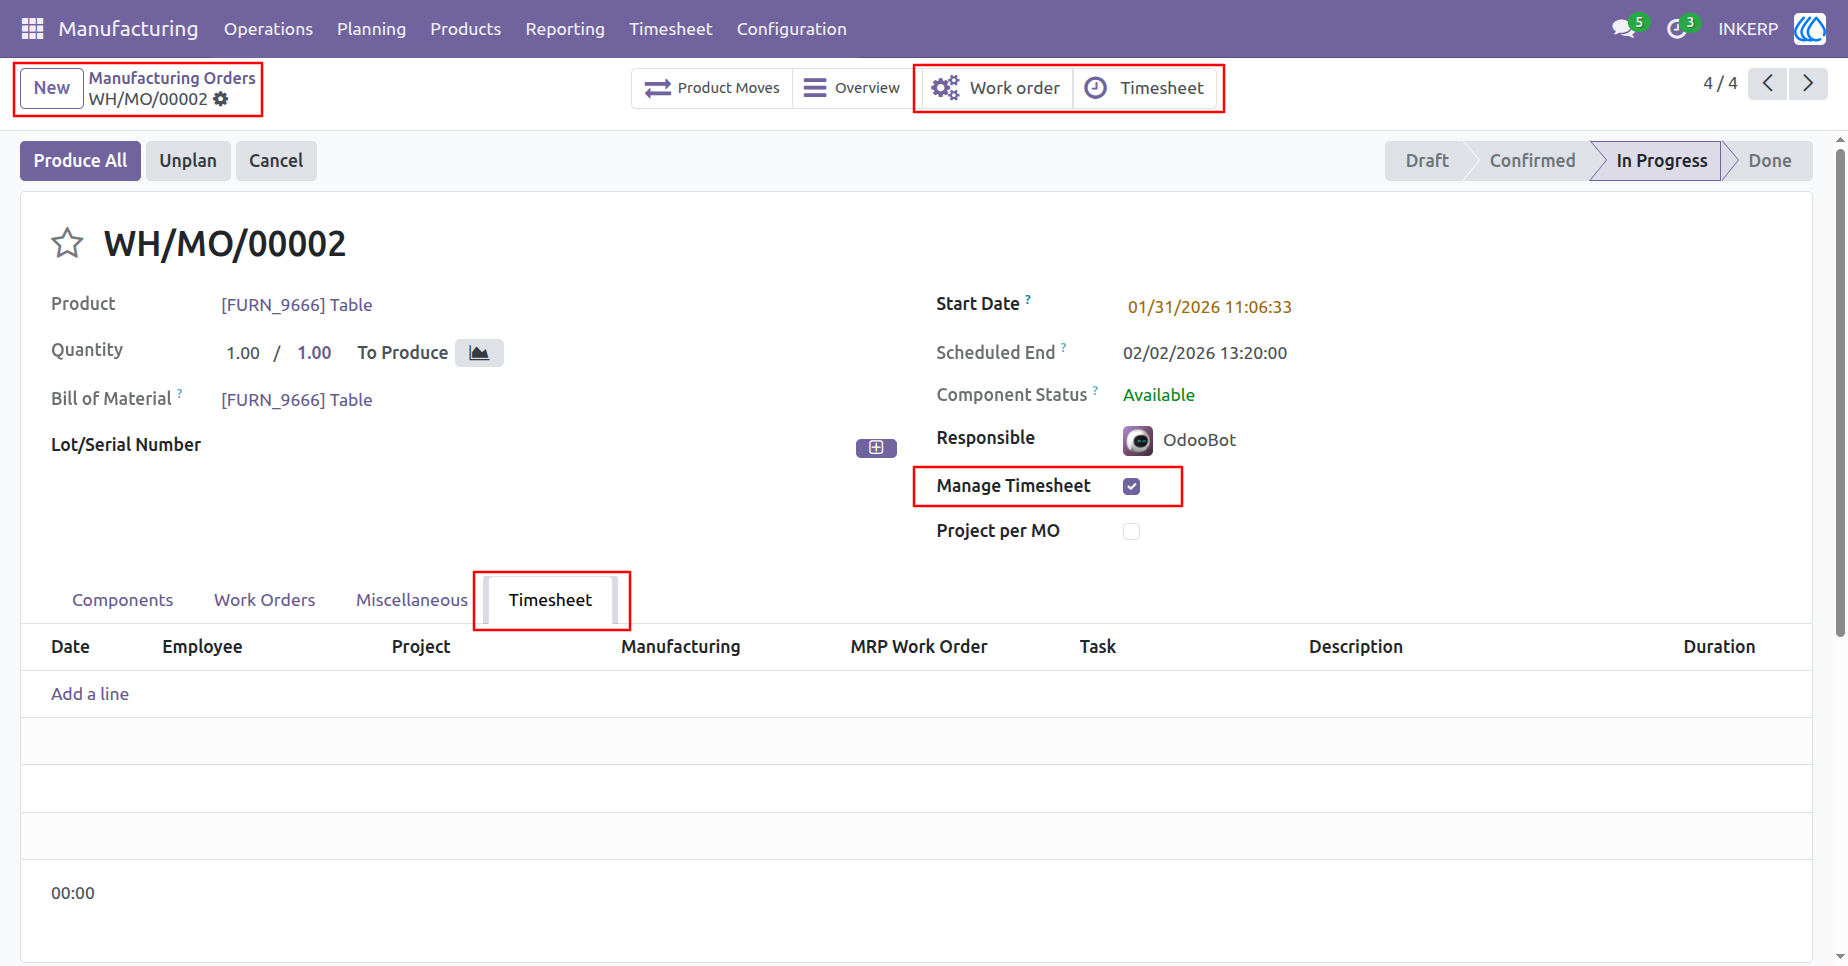
Task: Open the activities clock icon
Action: pyautogui.click(x=1677, y=29)
